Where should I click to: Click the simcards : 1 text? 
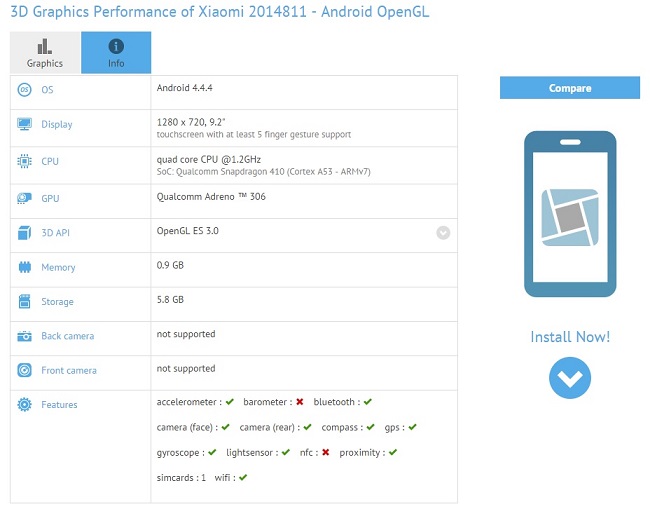181,478
